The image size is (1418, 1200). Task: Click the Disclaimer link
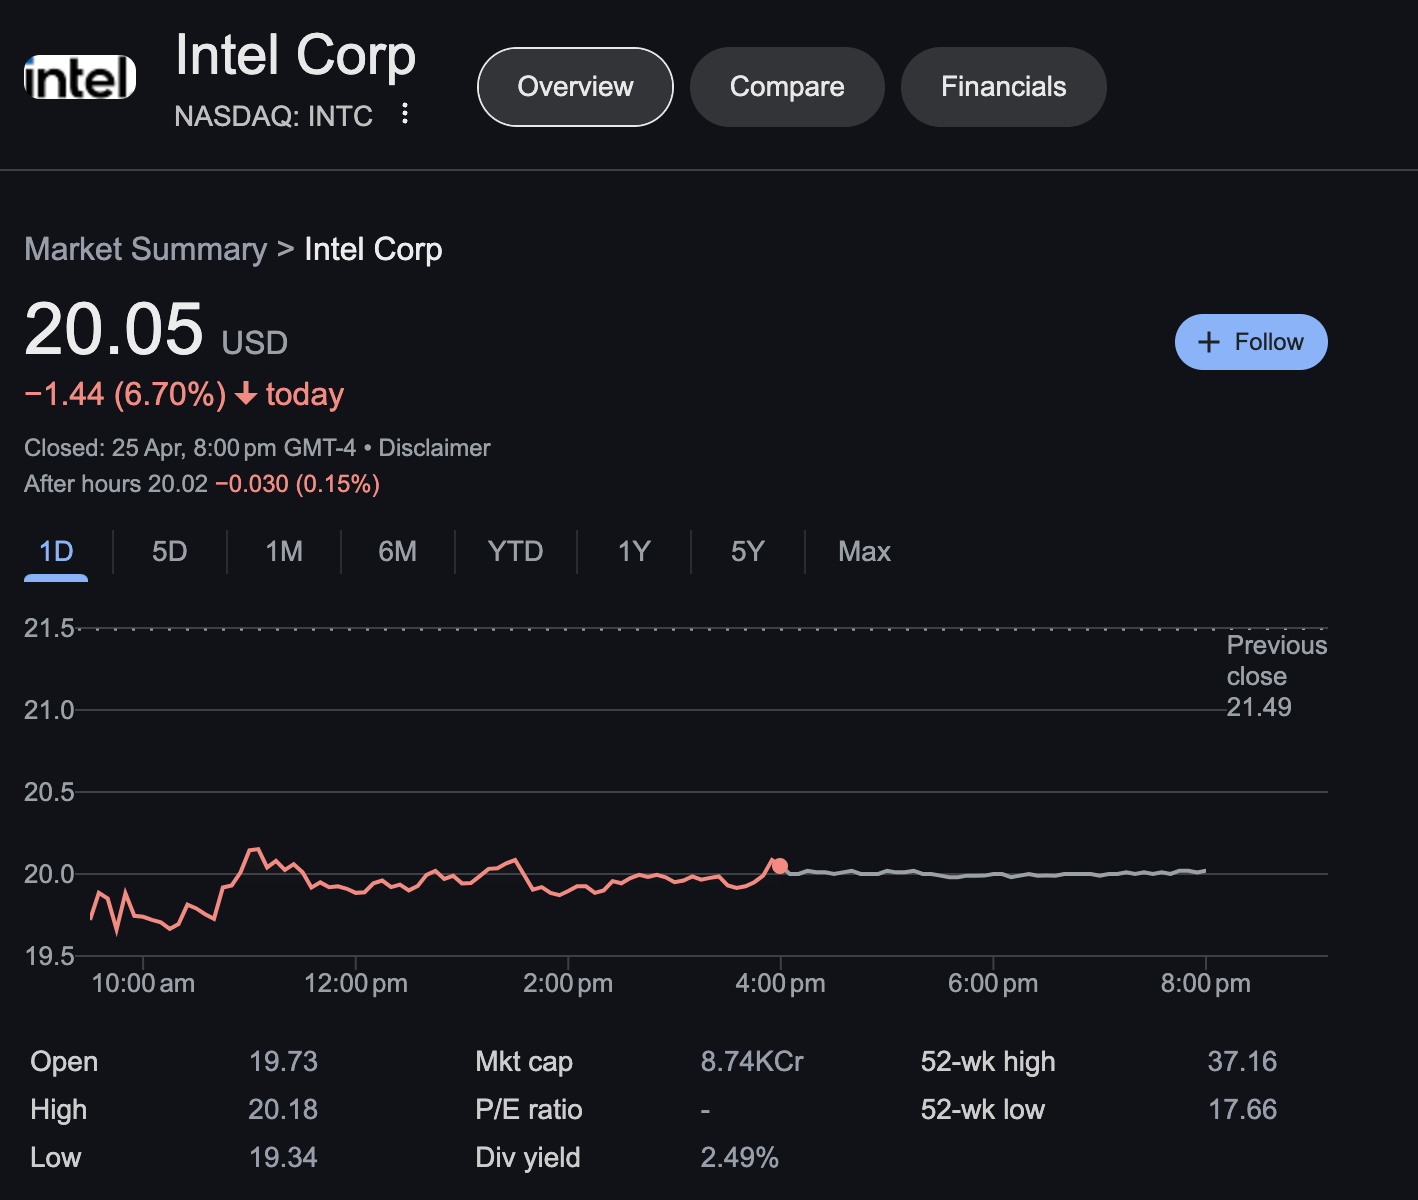434,448
